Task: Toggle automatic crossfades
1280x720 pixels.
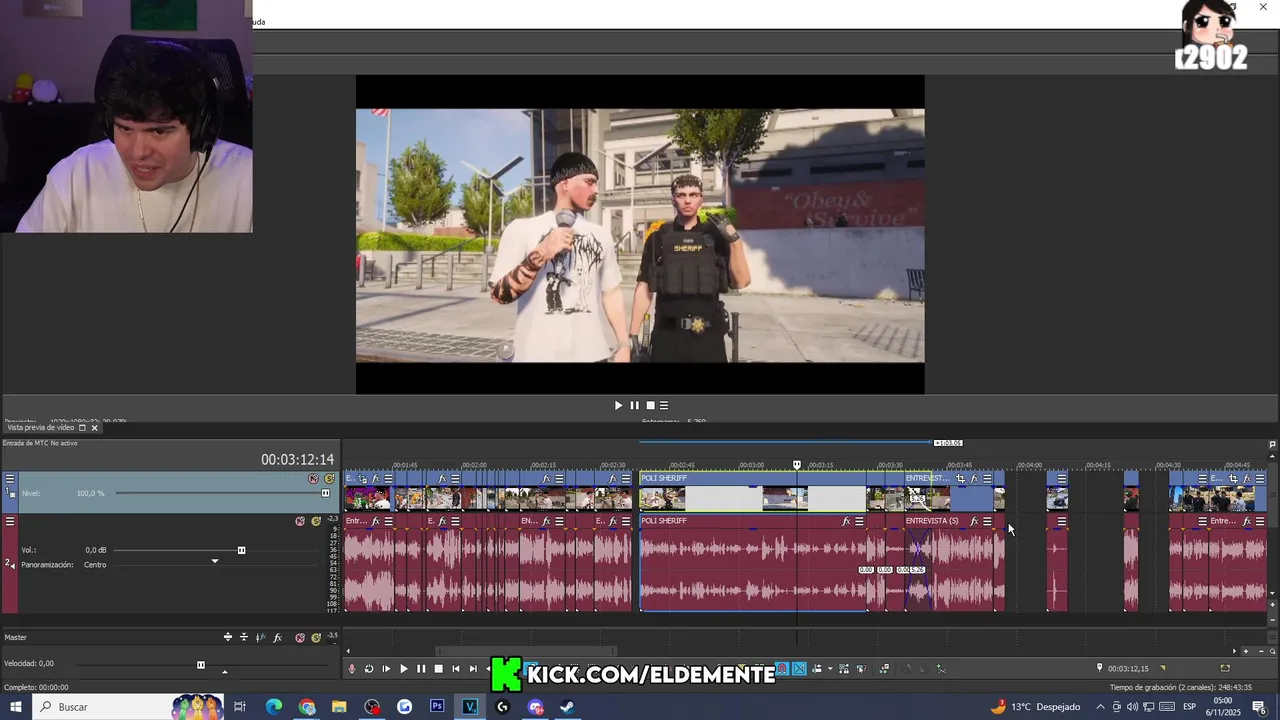Action: (799, 669)
